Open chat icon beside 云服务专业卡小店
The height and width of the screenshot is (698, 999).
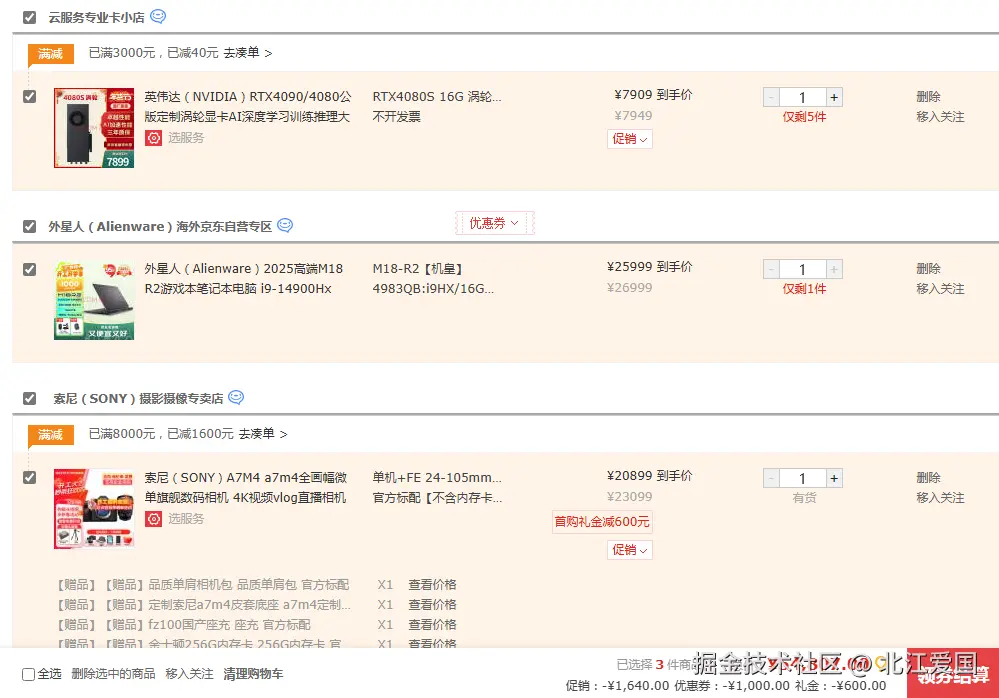(x=158, y=17)
